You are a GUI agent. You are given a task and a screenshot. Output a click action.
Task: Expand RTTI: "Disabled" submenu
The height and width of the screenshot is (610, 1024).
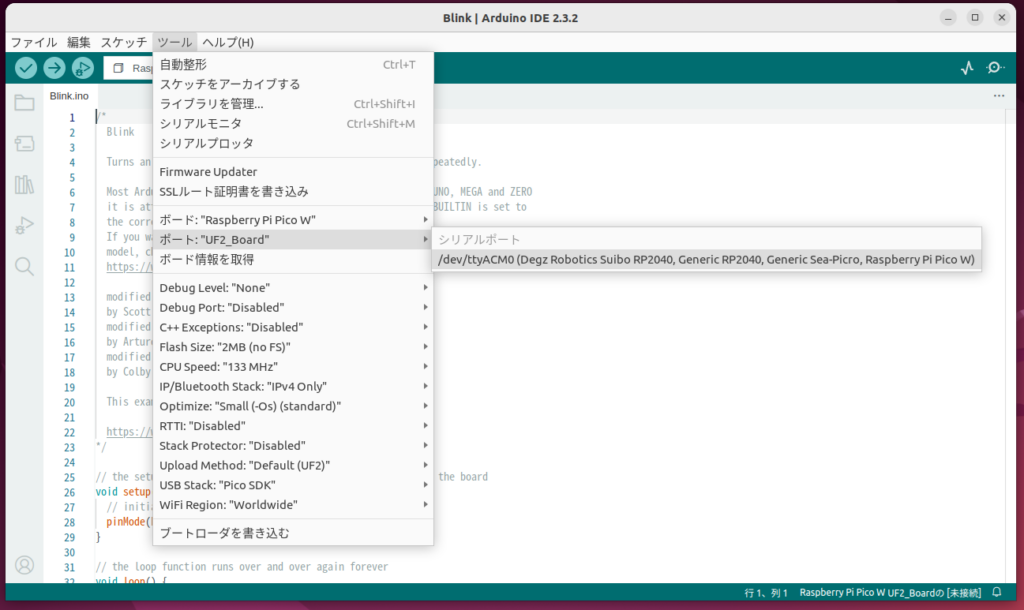[x=293, y=426]
